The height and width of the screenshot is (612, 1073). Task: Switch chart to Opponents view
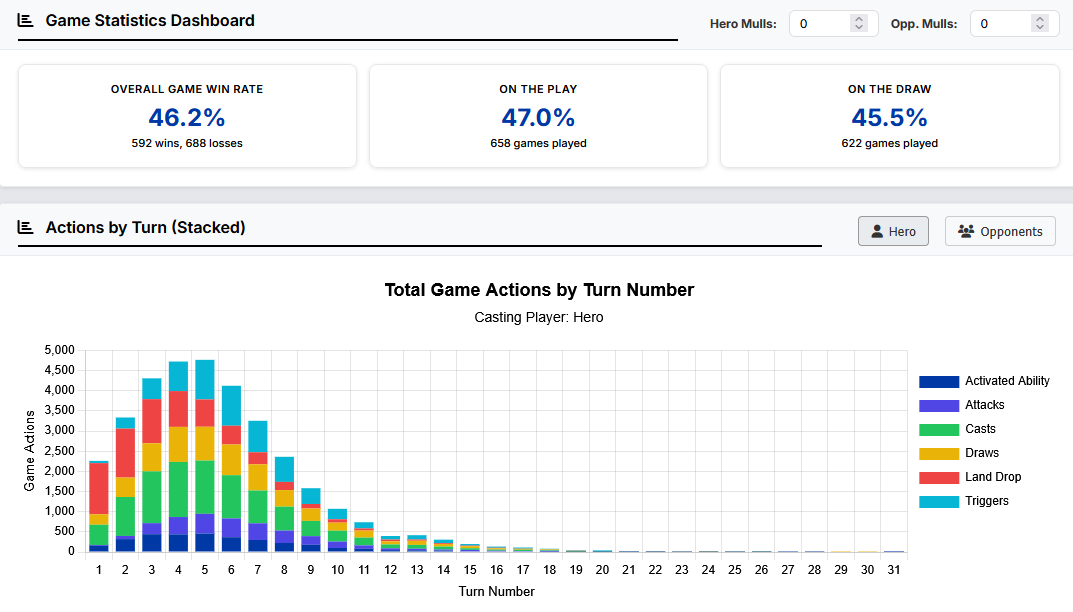point(1000,231)
